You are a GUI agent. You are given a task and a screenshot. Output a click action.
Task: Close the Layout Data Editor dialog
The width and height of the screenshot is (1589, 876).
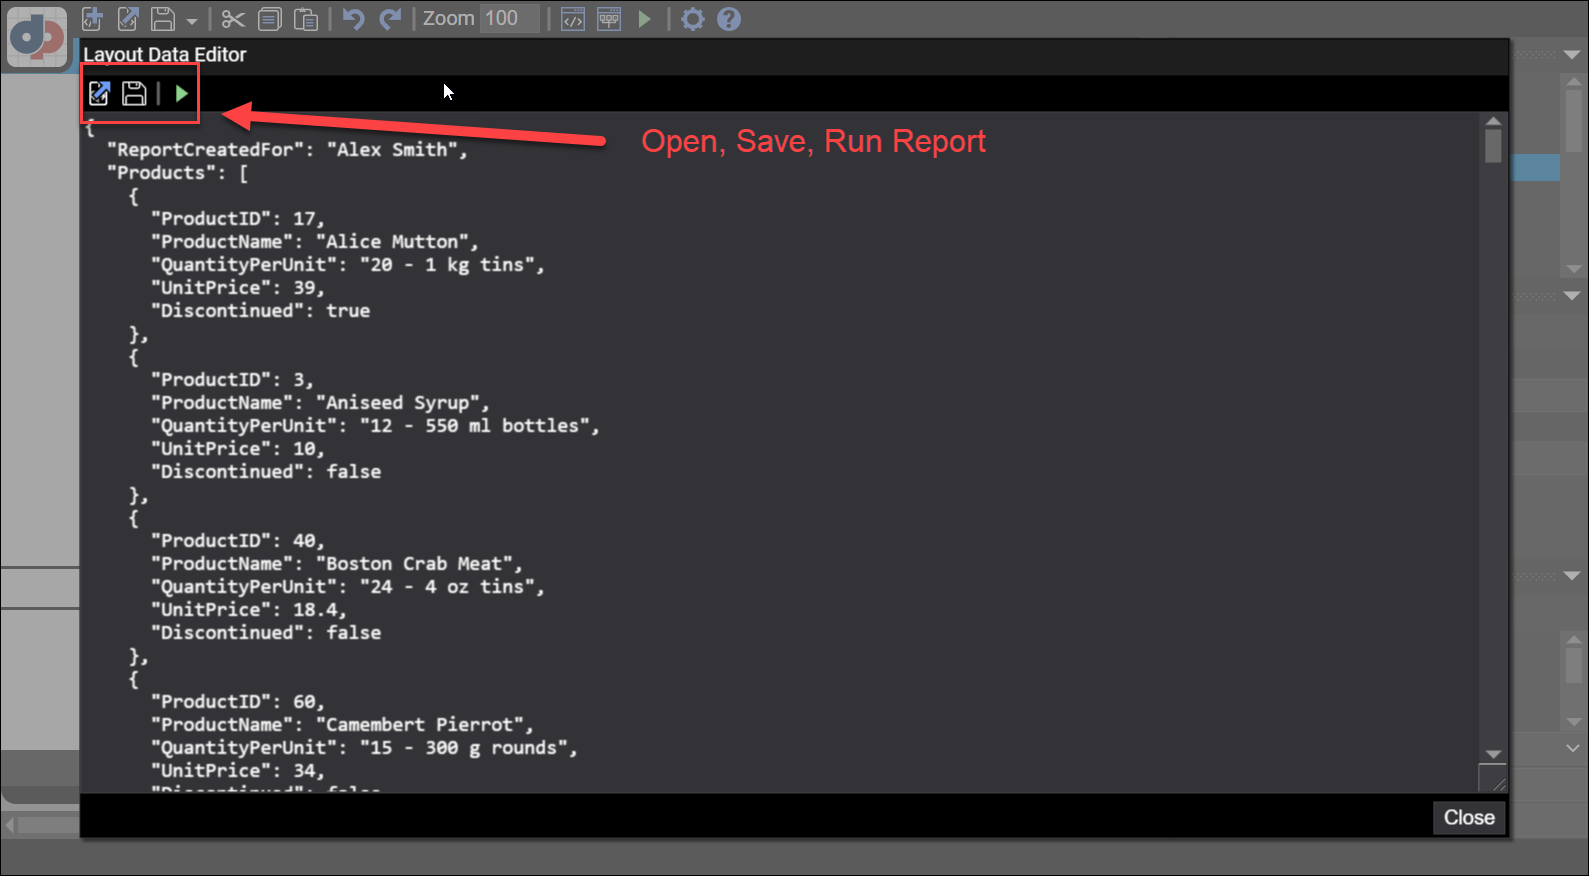click(1468, 817)
